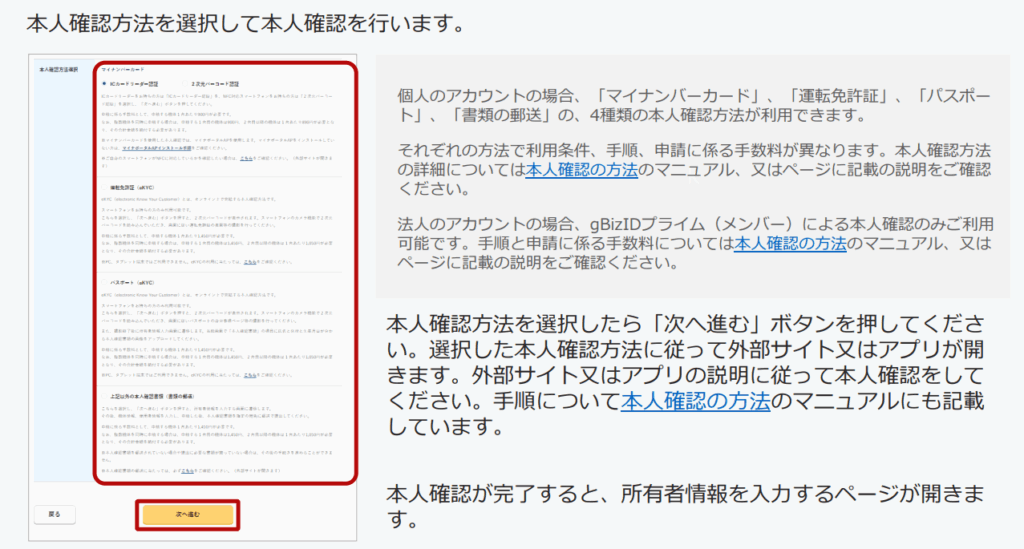This screenshot has width=1024, height=549.
Task: Click the 本人確認方法選択 sidebar label
Action: point(58,71)
